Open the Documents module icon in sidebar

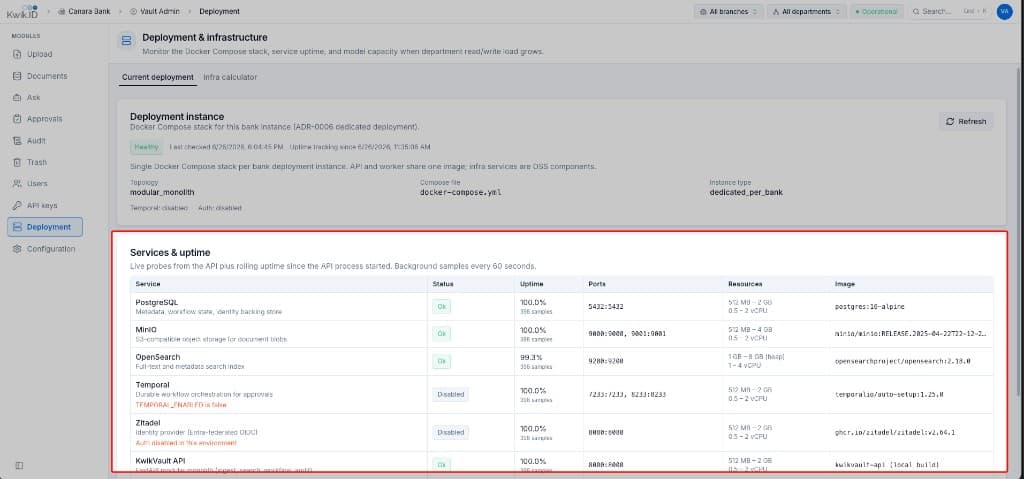coord(17,76)
